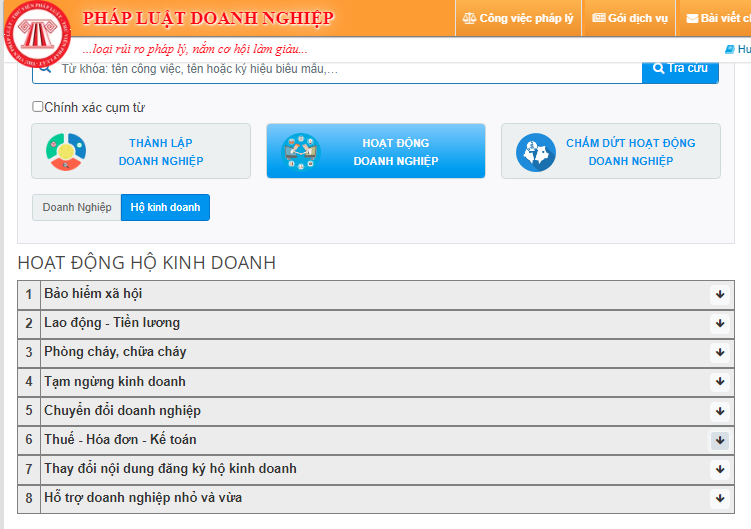Click the Thuế - Hóa đơn - Kế toán text
The height and width of the screenshot is (529, 751).
(120, 439)
